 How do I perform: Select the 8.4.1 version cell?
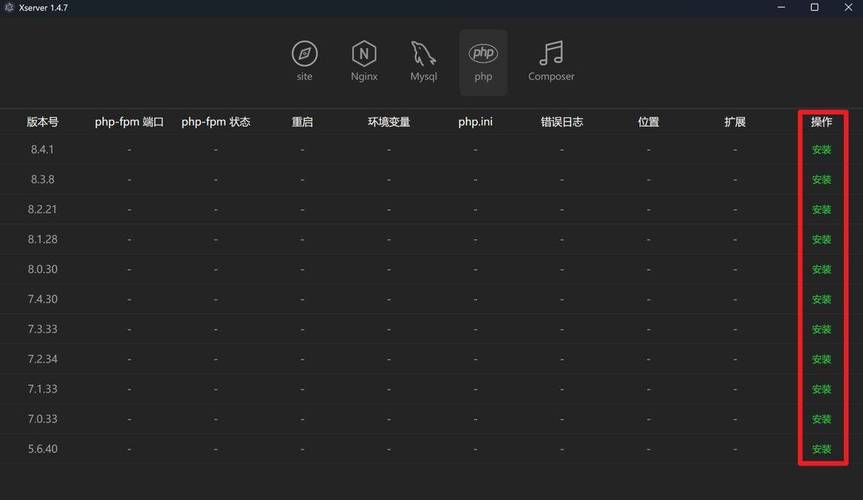(42, 149)
